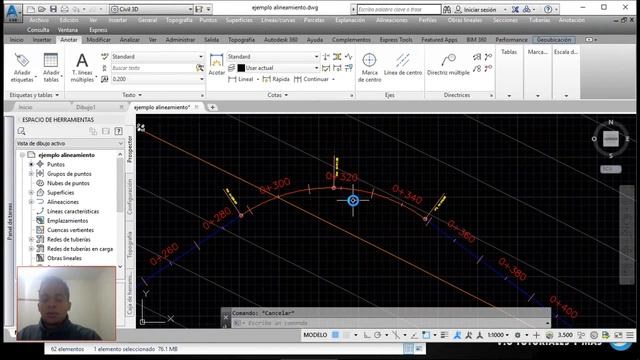Select Cuencas vertientes tree item

point(70,230)
